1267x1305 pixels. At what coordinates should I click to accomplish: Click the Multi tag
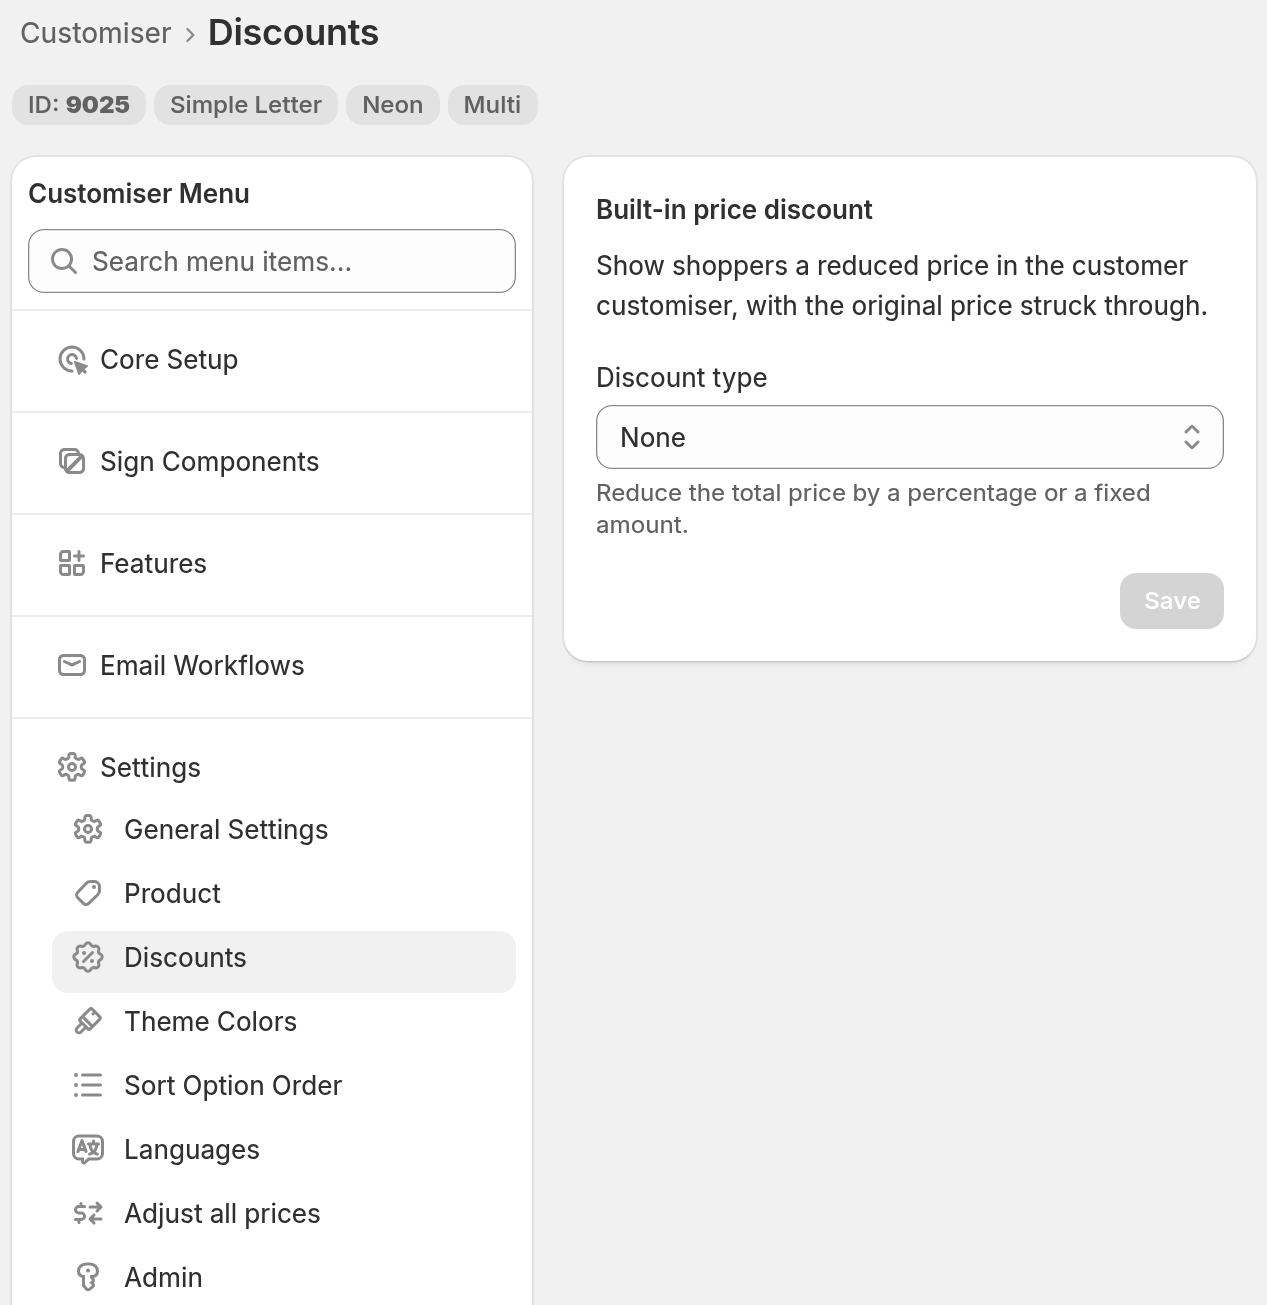[493, 105]
